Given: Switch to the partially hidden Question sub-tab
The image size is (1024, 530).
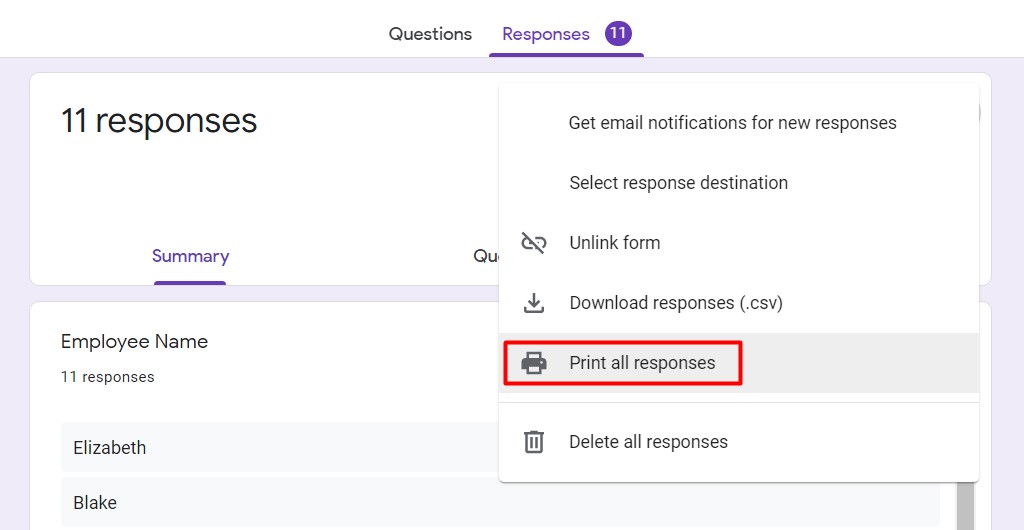Looking at the screenshot, I should click(486, 257).
